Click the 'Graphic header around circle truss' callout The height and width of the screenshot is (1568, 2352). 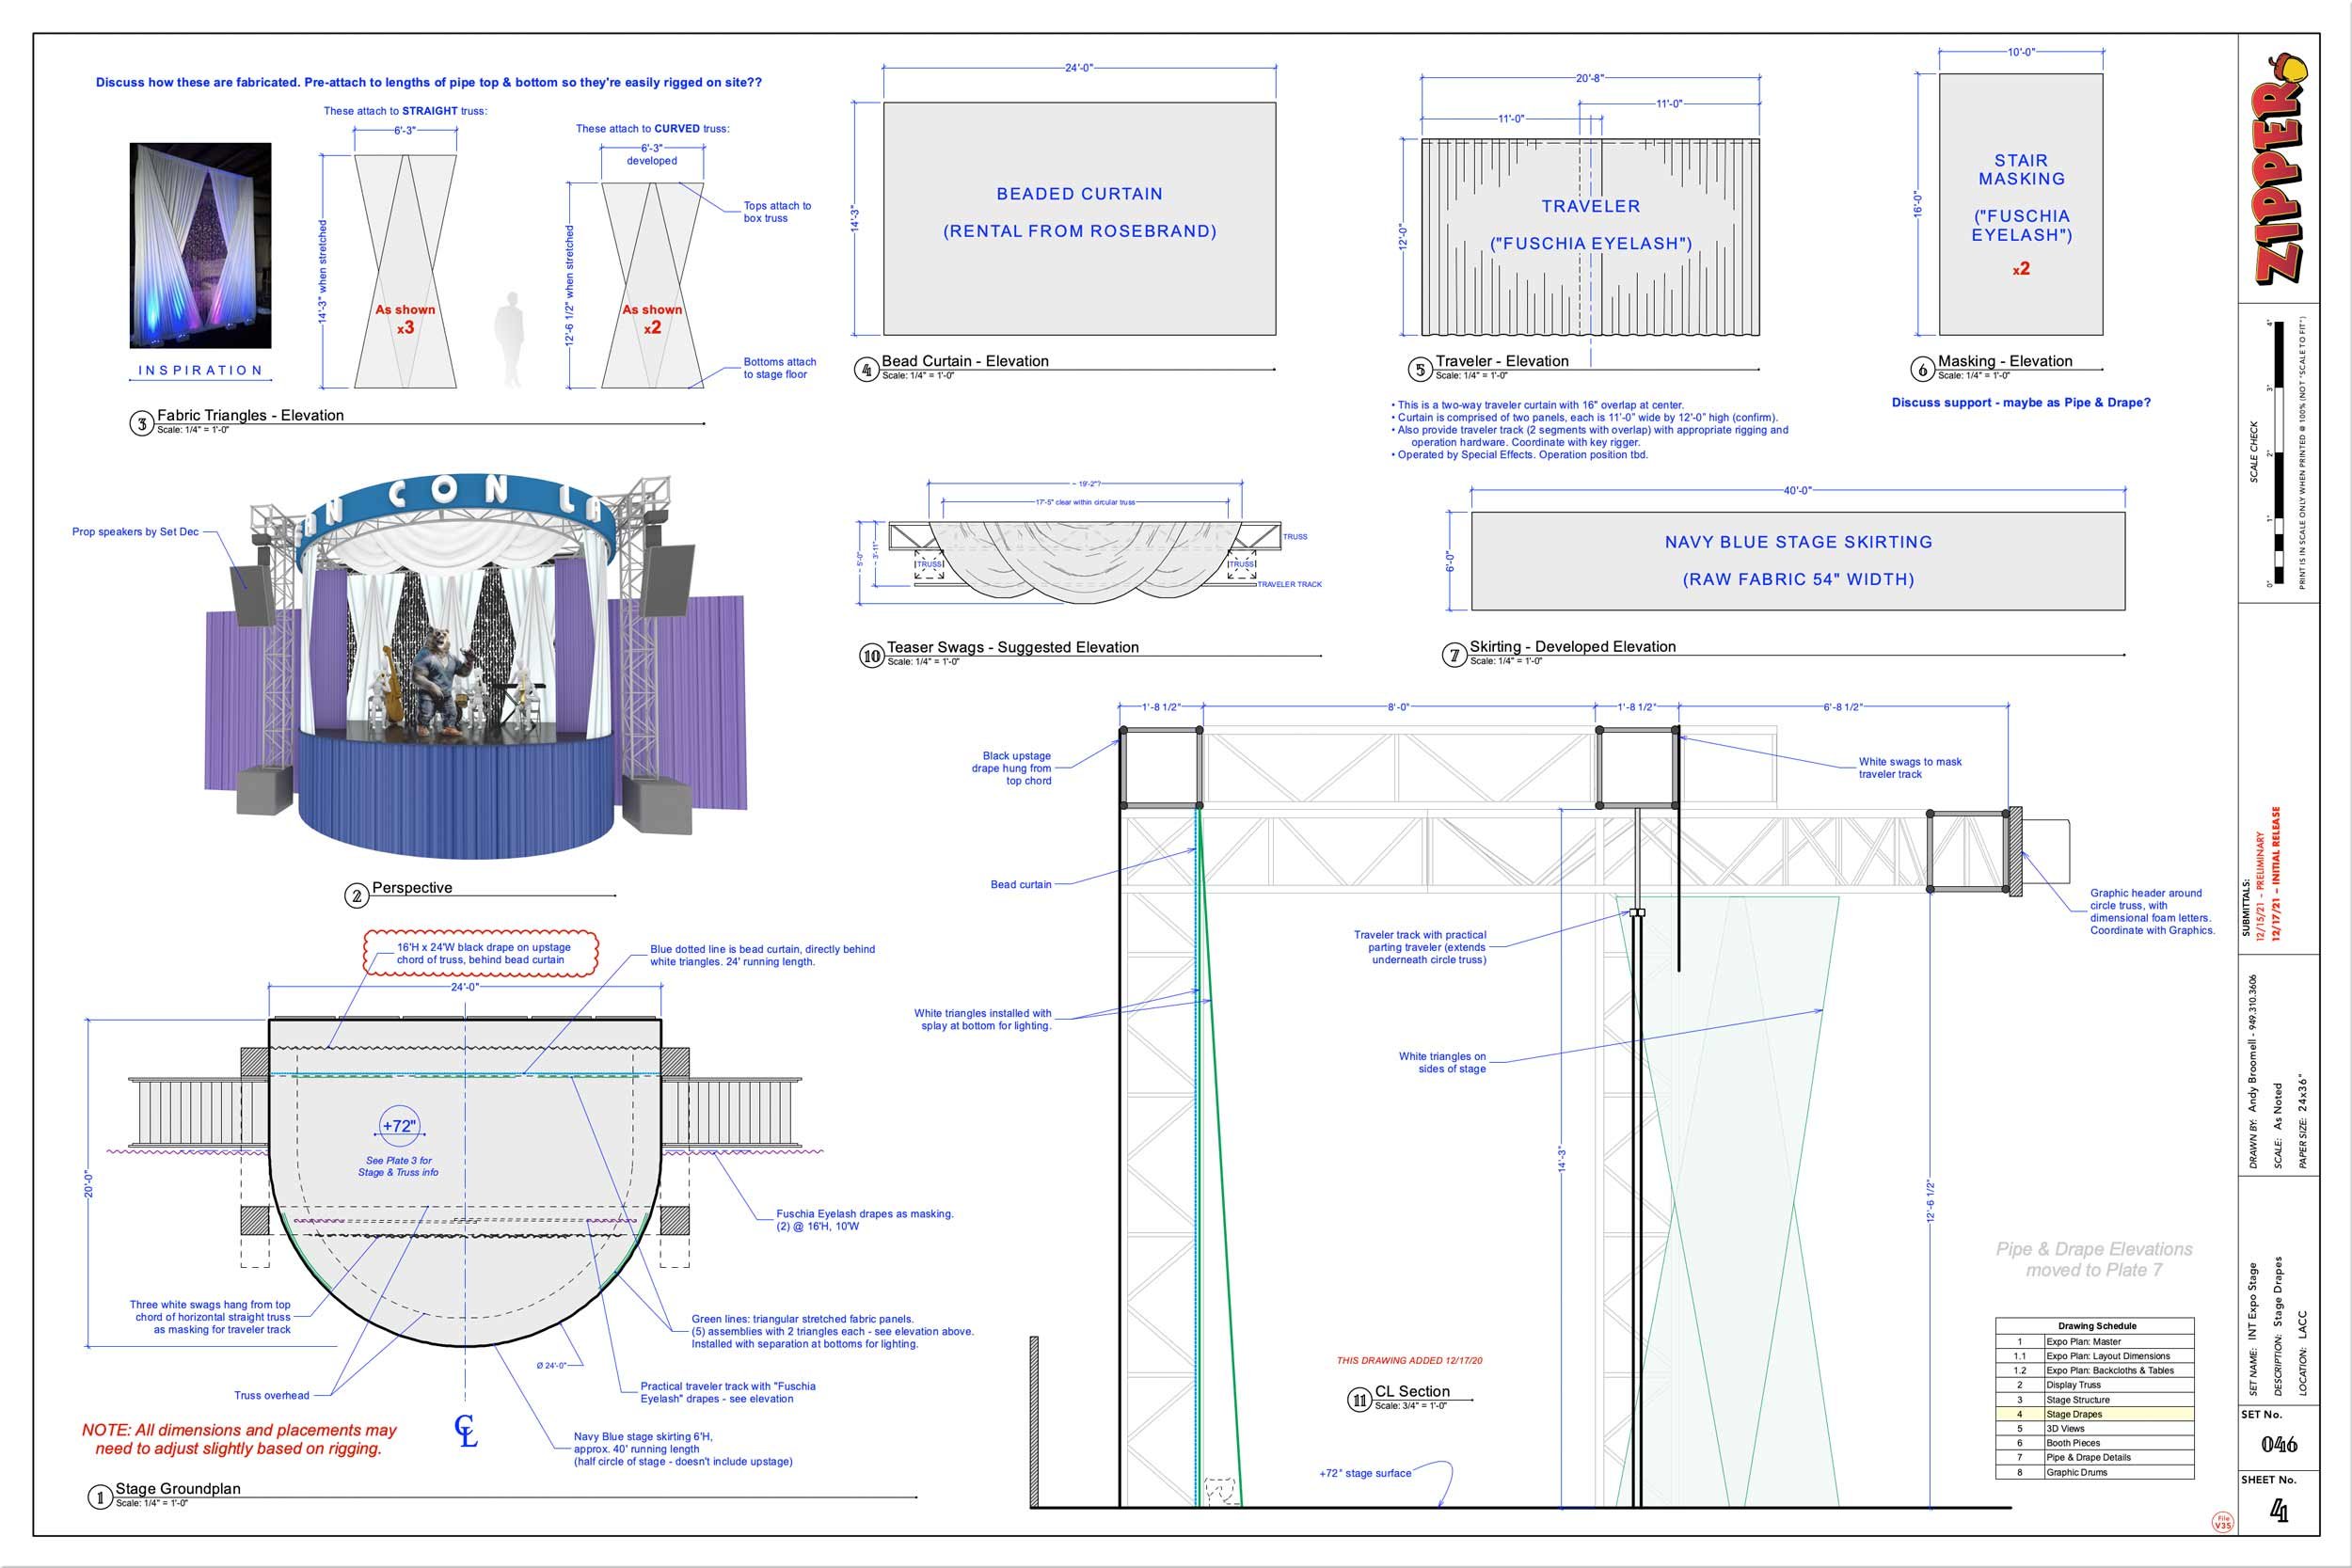(x=2152, y=911)
